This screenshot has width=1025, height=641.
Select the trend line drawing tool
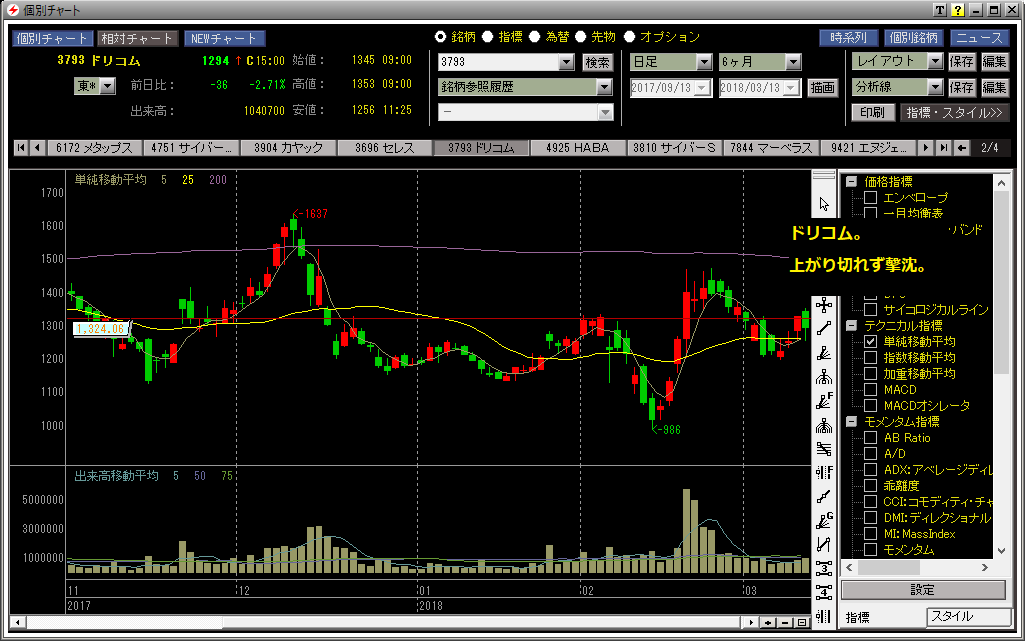824,328
